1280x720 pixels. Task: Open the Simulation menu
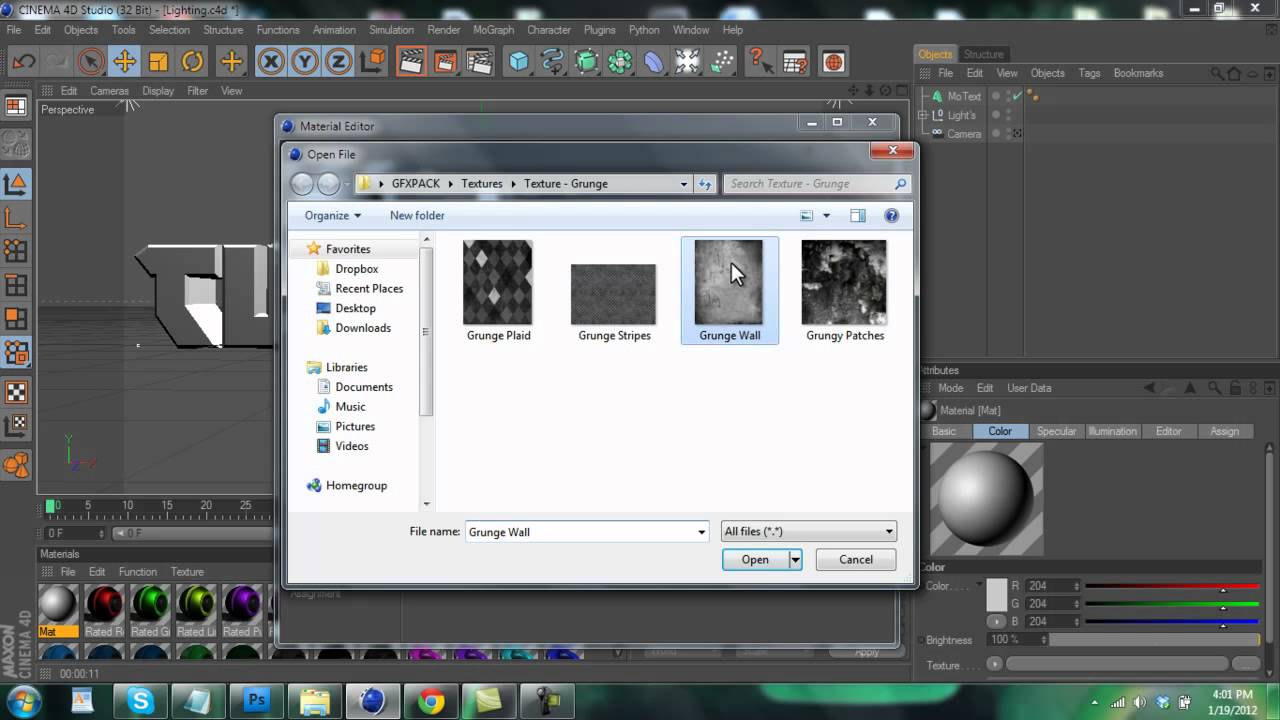pos(391,30)
